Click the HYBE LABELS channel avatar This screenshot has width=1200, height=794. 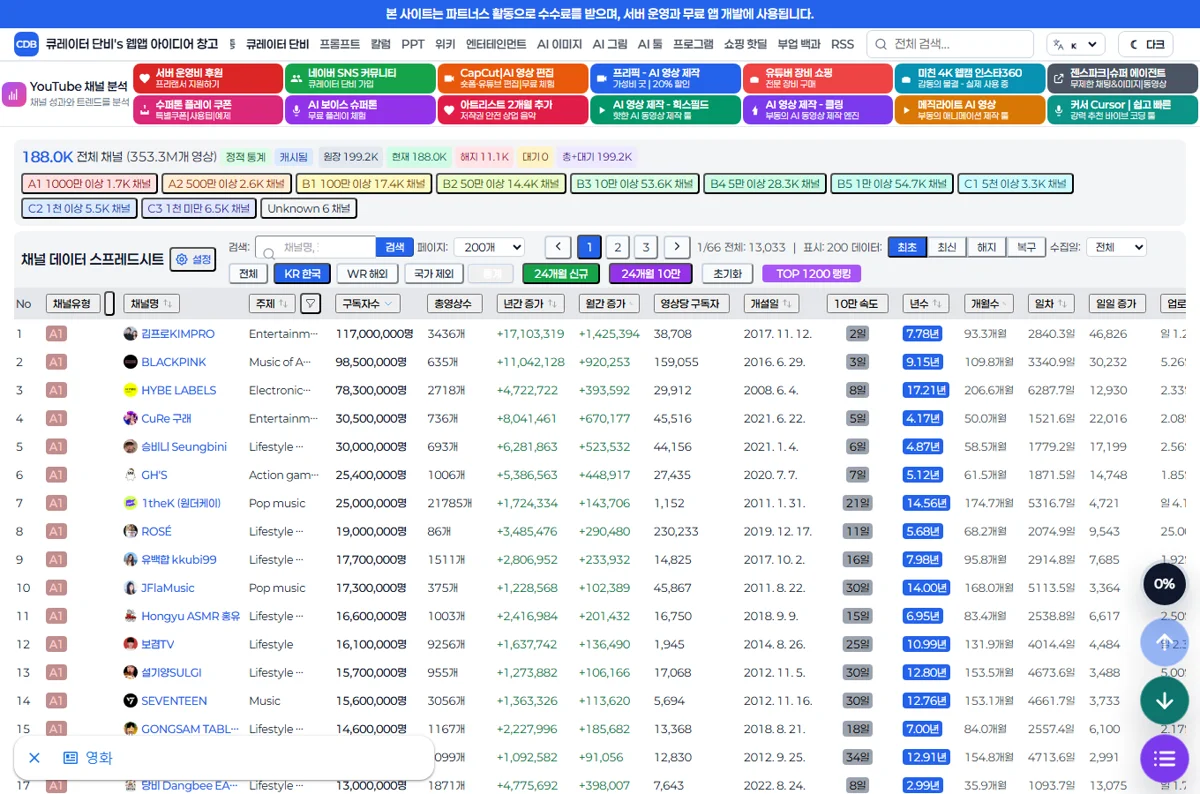[130, 390]
